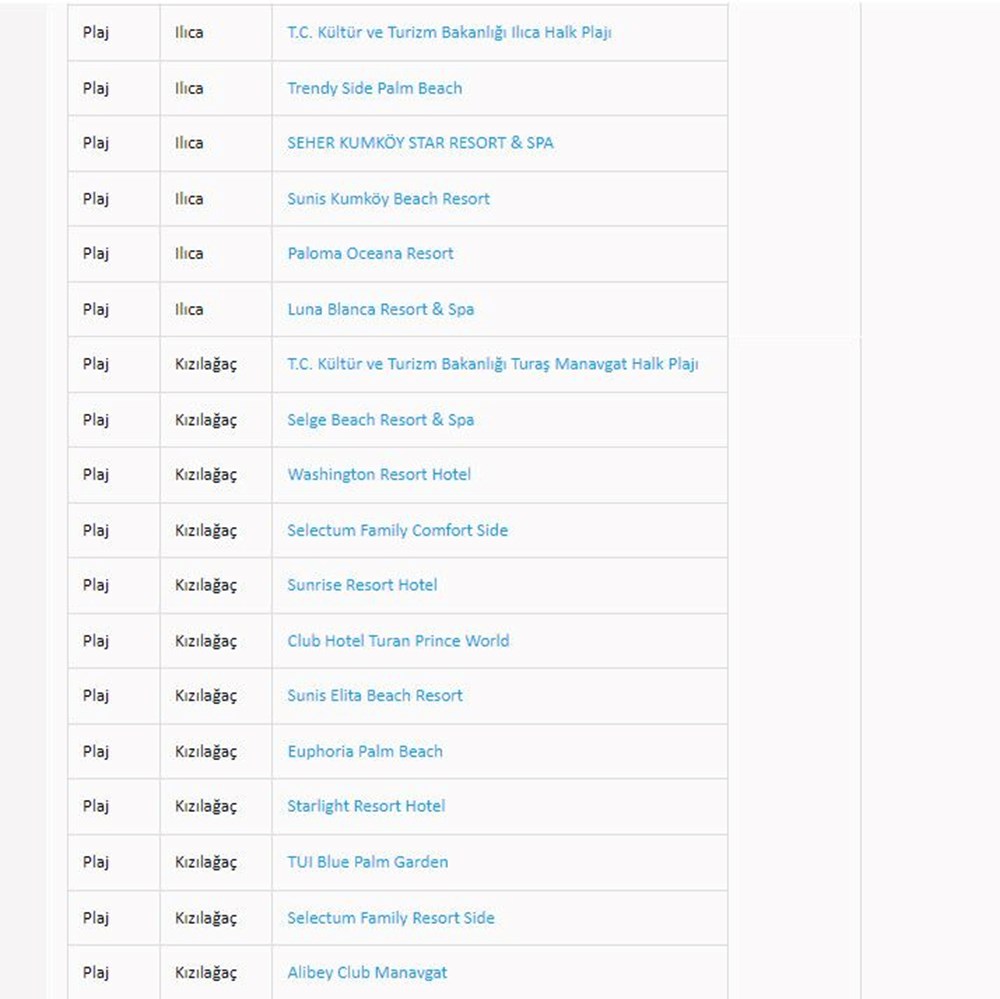1000x999 pixels.
Task: Open Sunis Elita Beach Resort link
Action: [375, 696]
